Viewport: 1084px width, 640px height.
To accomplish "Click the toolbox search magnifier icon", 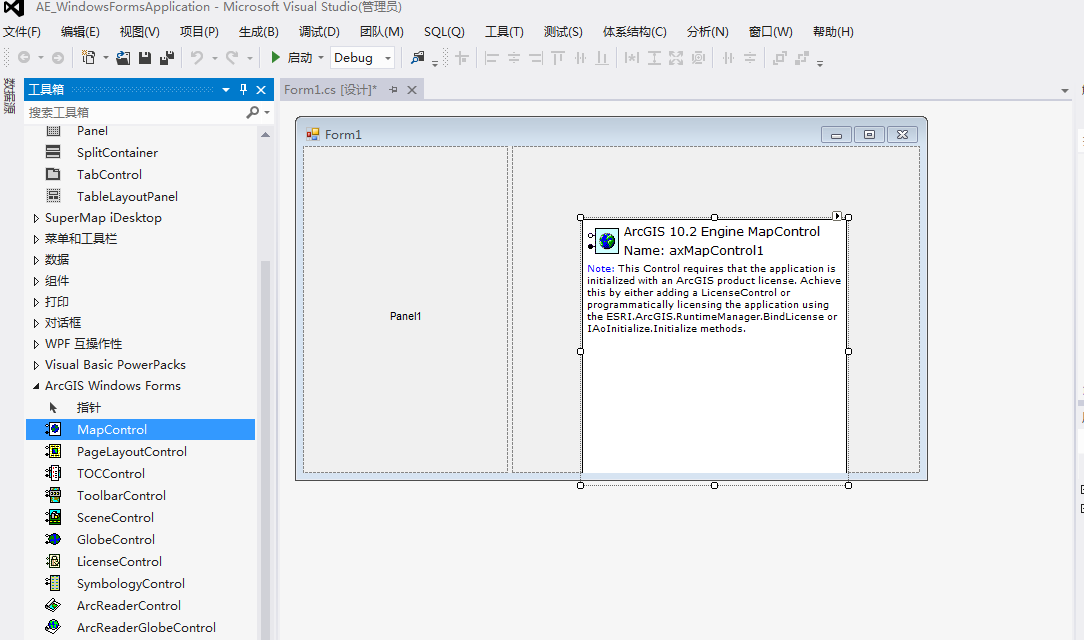I will point(253,112).
